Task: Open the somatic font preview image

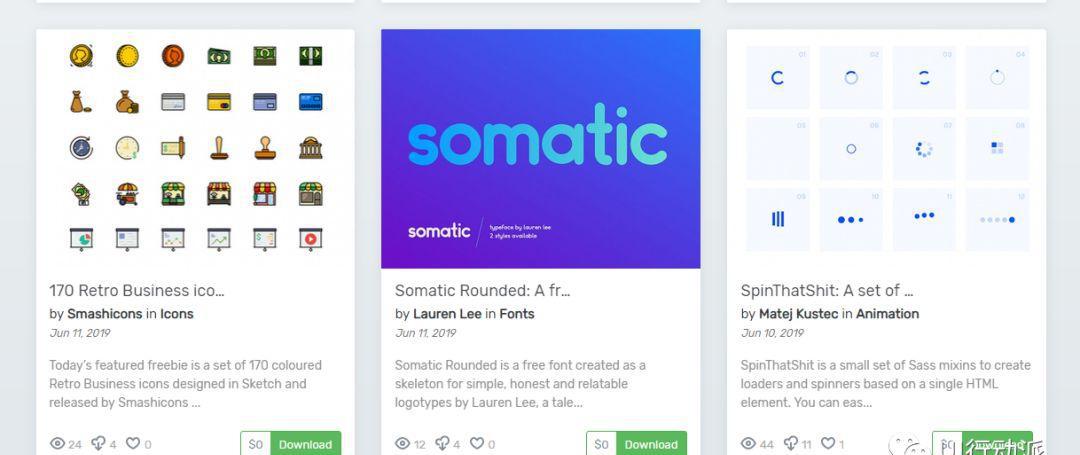Action: pyautogui.click(x=541, y=149)
